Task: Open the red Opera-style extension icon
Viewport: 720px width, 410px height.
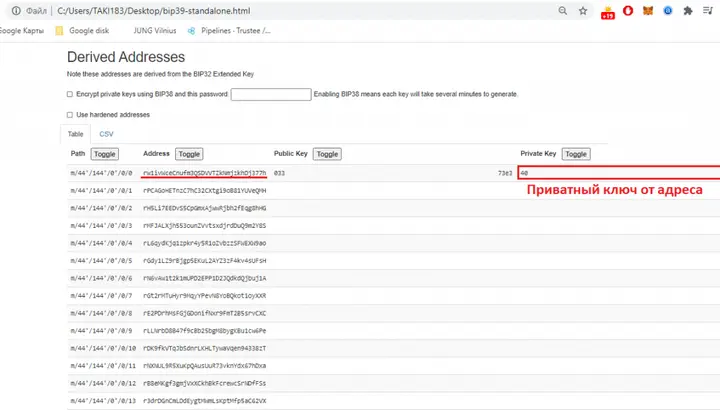Action: [x=628, y=11]
